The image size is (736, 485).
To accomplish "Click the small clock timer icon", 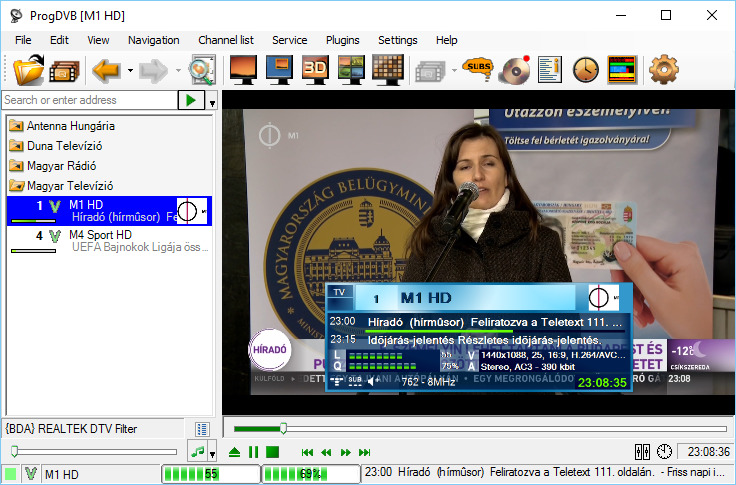I will [x=664, y=452].
